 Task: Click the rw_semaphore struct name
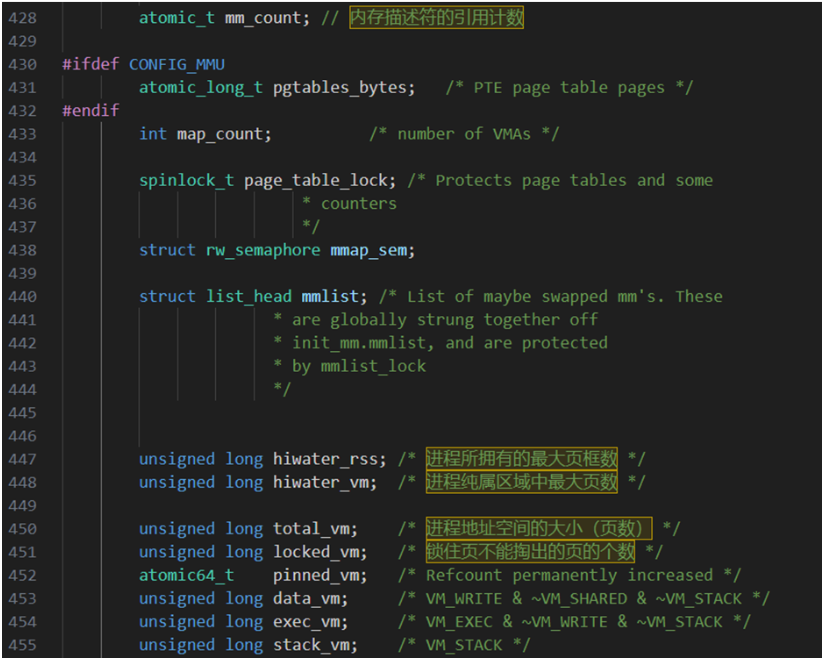(x=263, y=250)
